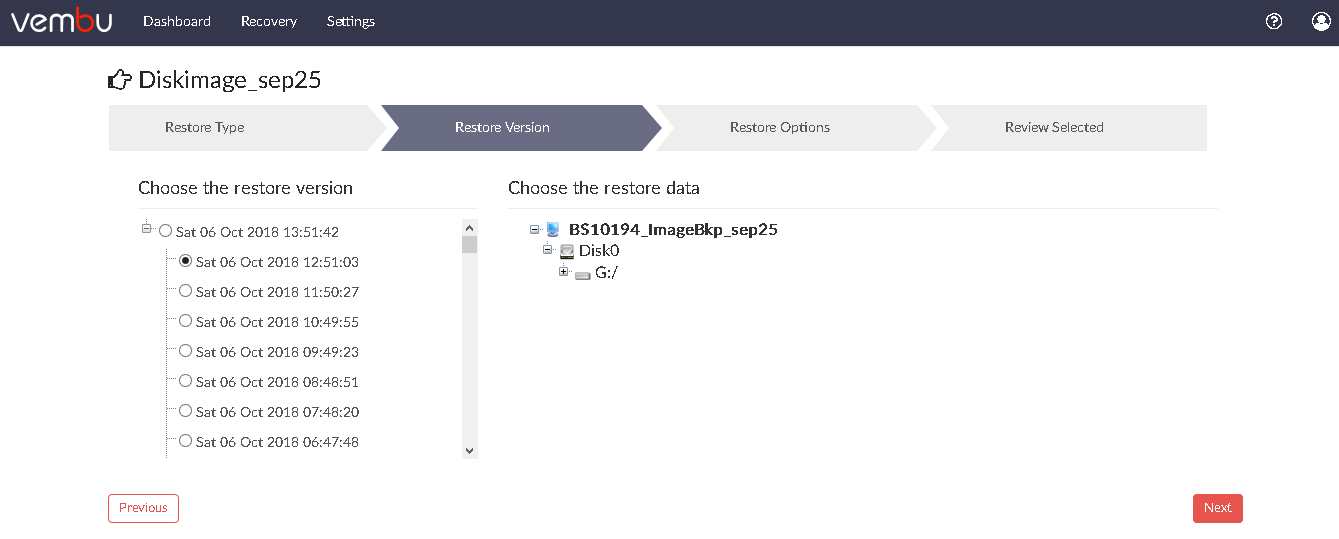Open the Recovery menu

(x=269, y=21)
